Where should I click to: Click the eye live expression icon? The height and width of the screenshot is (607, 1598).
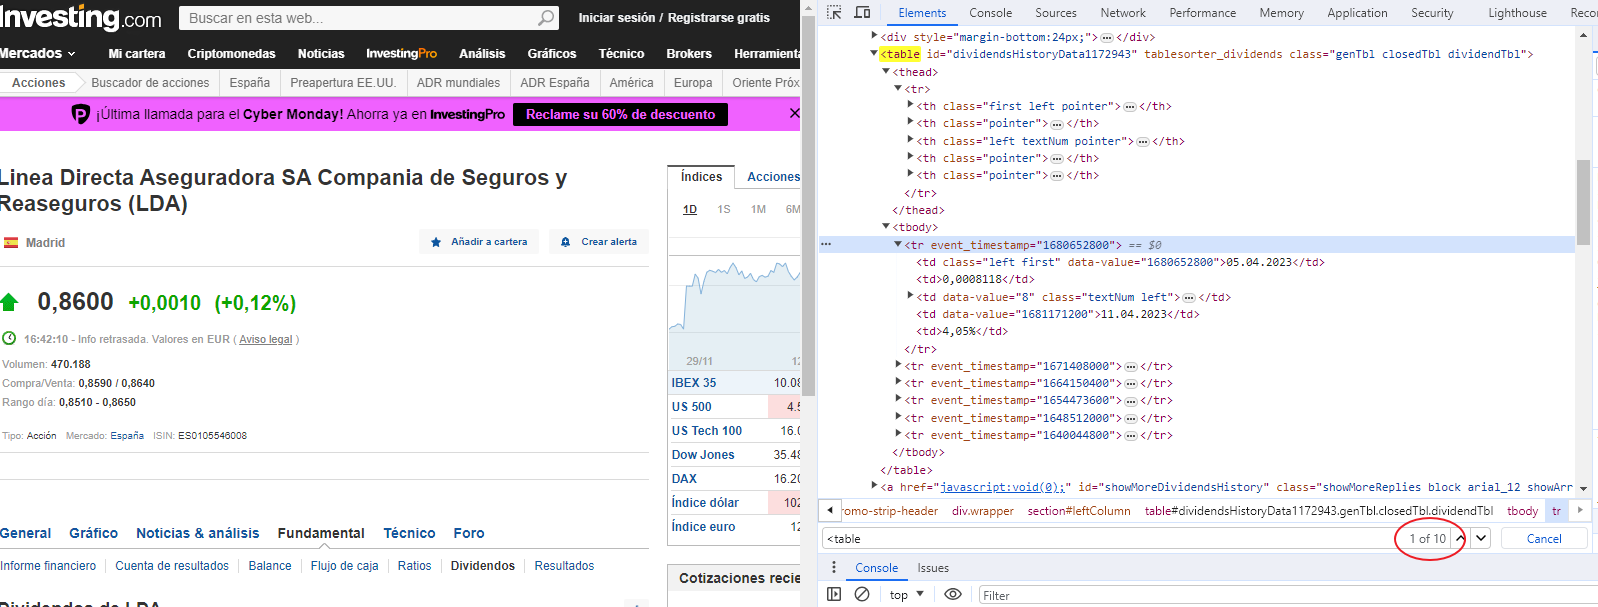pyautogui.click(x=953, y=594)
